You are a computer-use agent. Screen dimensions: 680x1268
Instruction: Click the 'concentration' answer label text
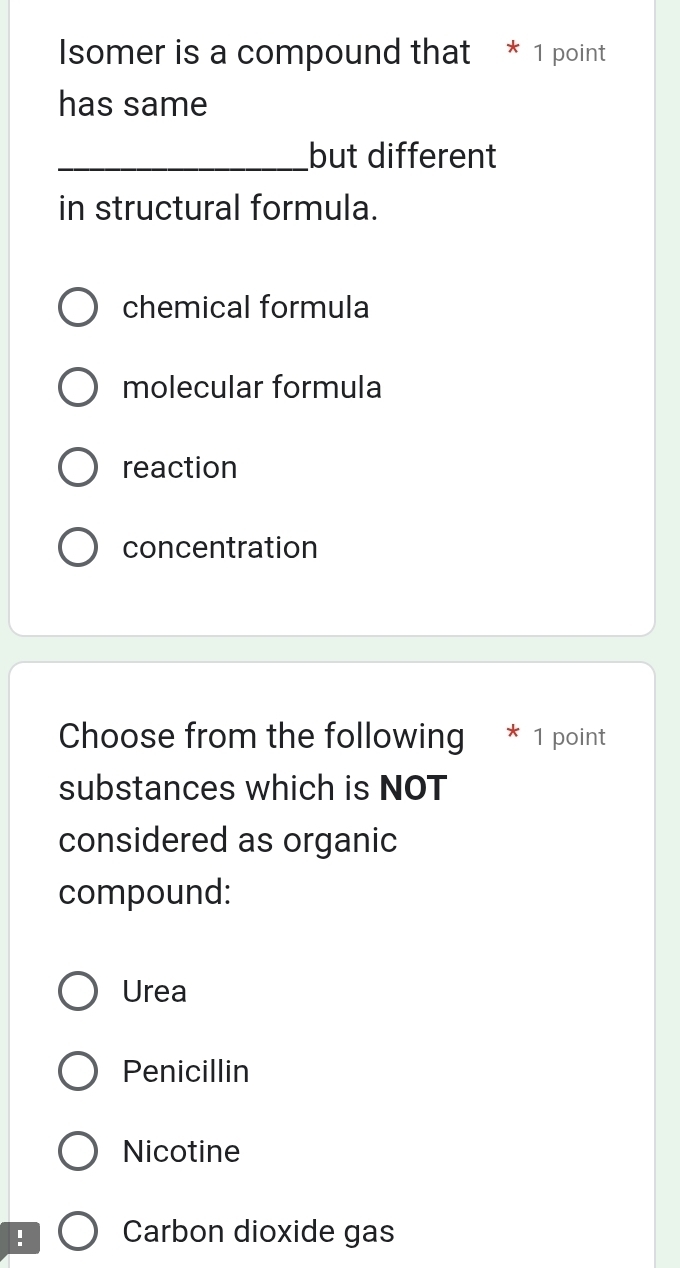220,548
